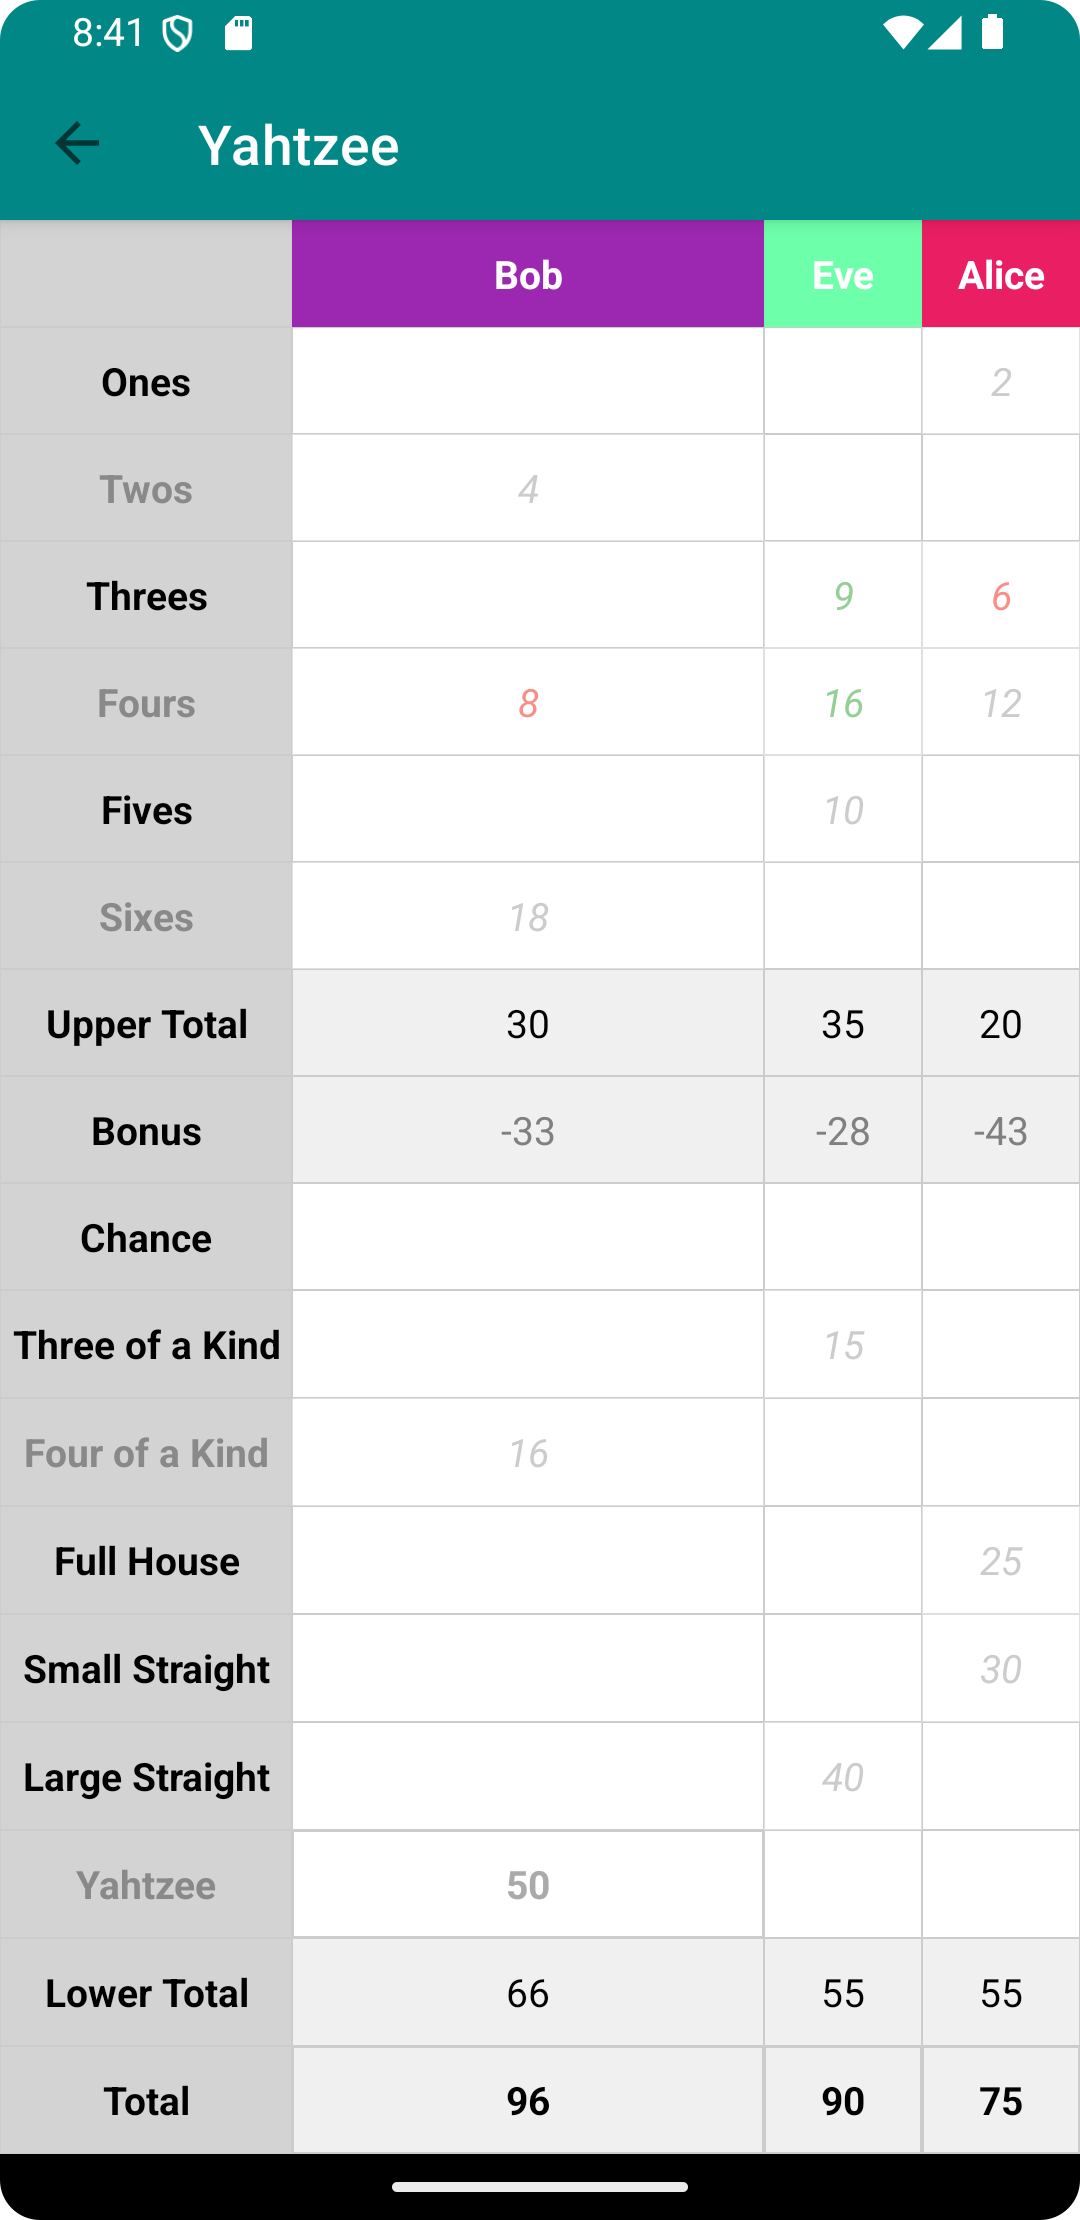Tap Alice's Ones cell showing 2
The height and width of the screenshot is (2220, 1080).
coord(1001,381)
